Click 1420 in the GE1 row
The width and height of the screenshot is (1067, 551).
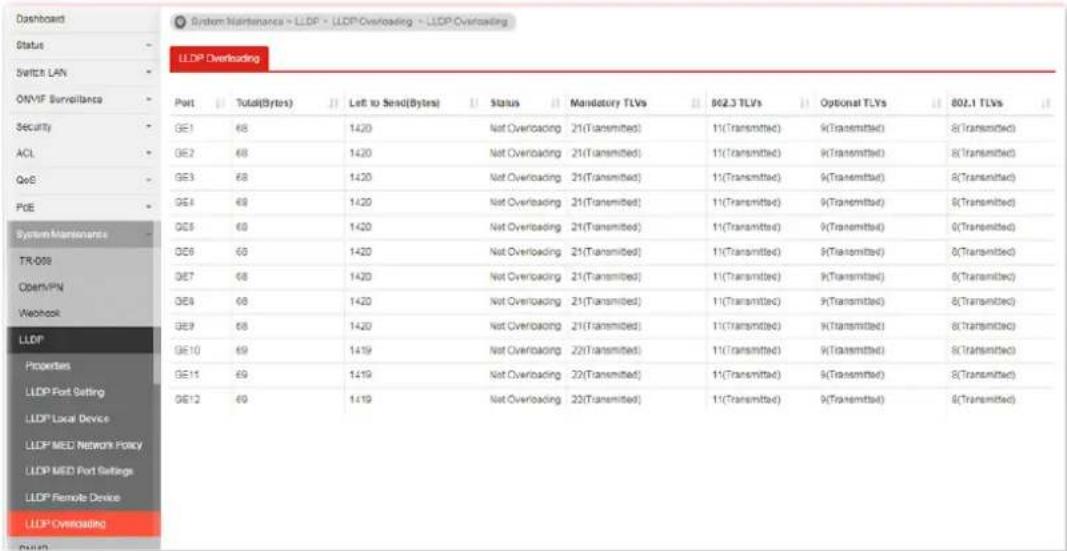point(360,129)
